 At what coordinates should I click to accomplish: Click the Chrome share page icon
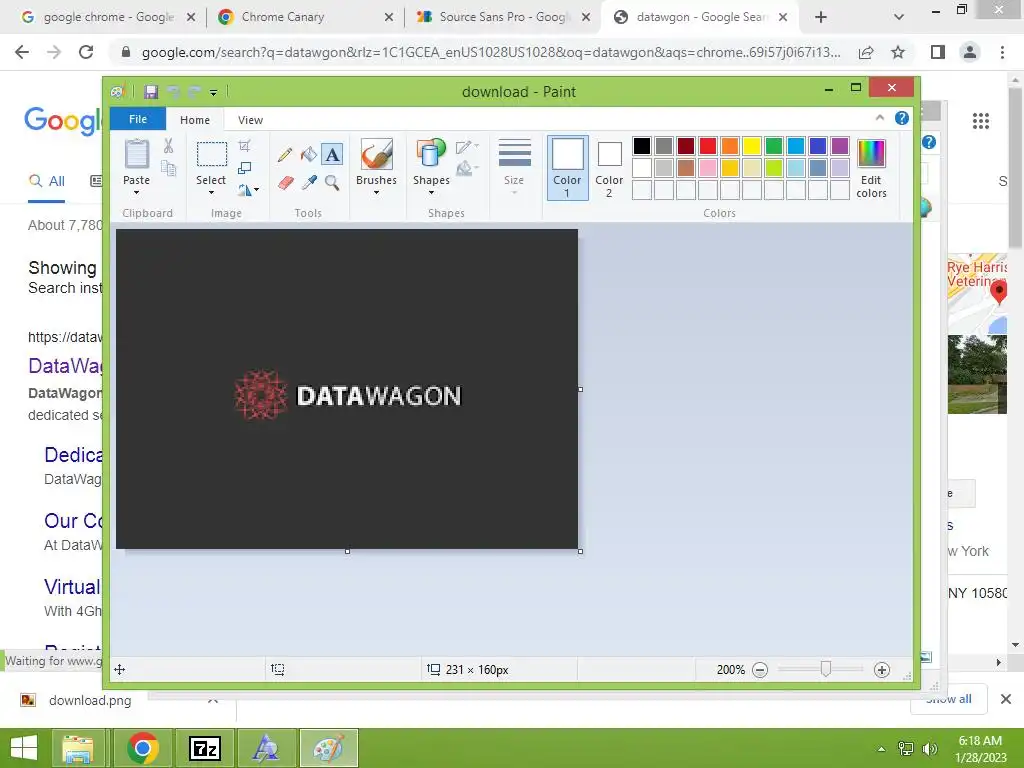click(866, 52)
